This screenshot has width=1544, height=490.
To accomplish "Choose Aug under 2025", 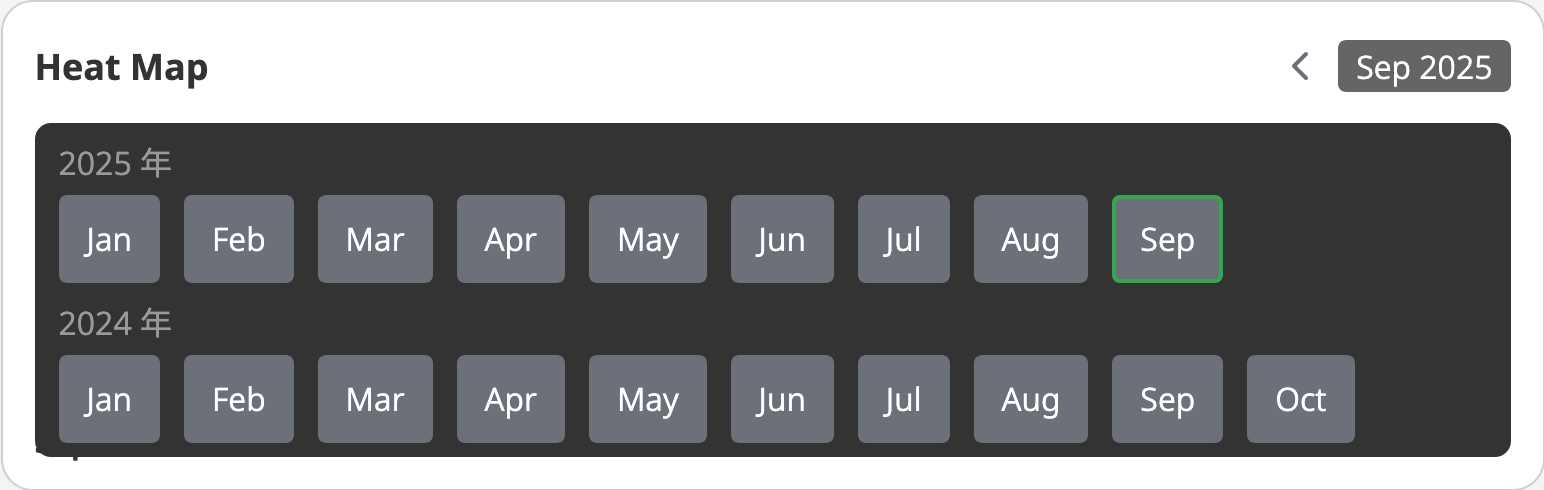I will (x=1030, y=239).
